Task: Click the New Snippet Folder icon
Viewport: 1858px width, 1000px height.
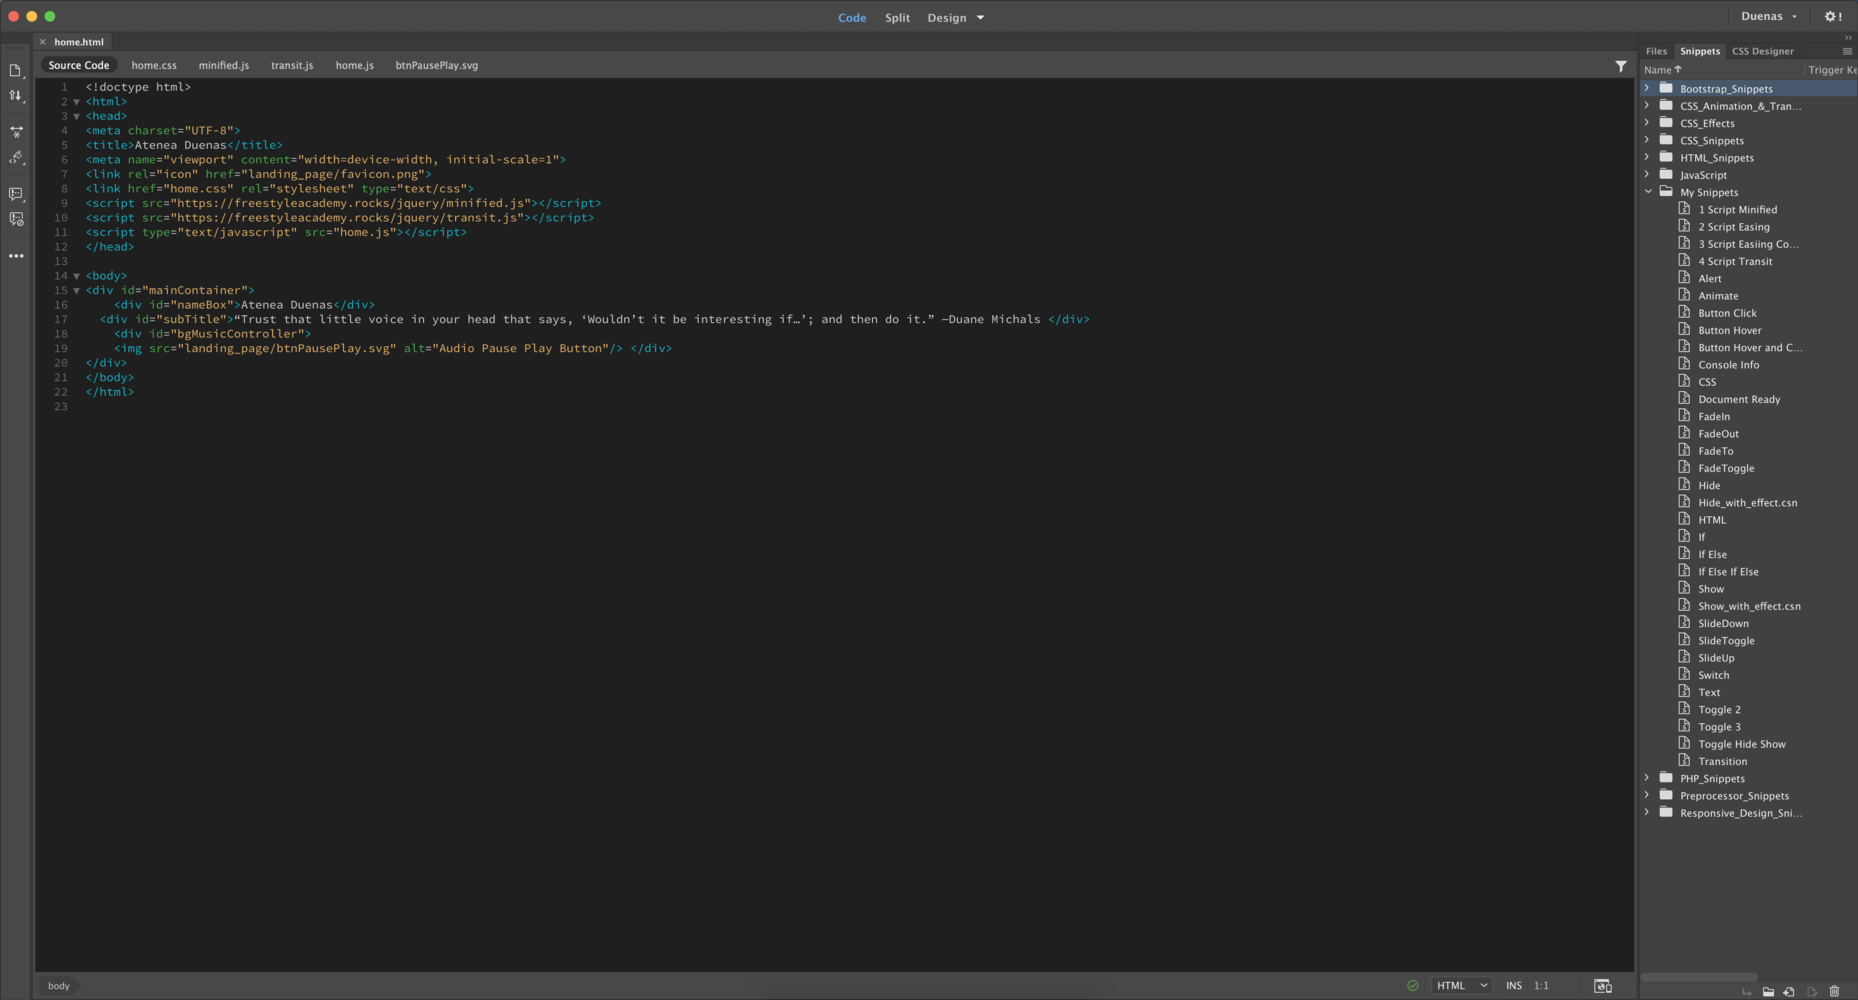Action: click(1768, 992)
